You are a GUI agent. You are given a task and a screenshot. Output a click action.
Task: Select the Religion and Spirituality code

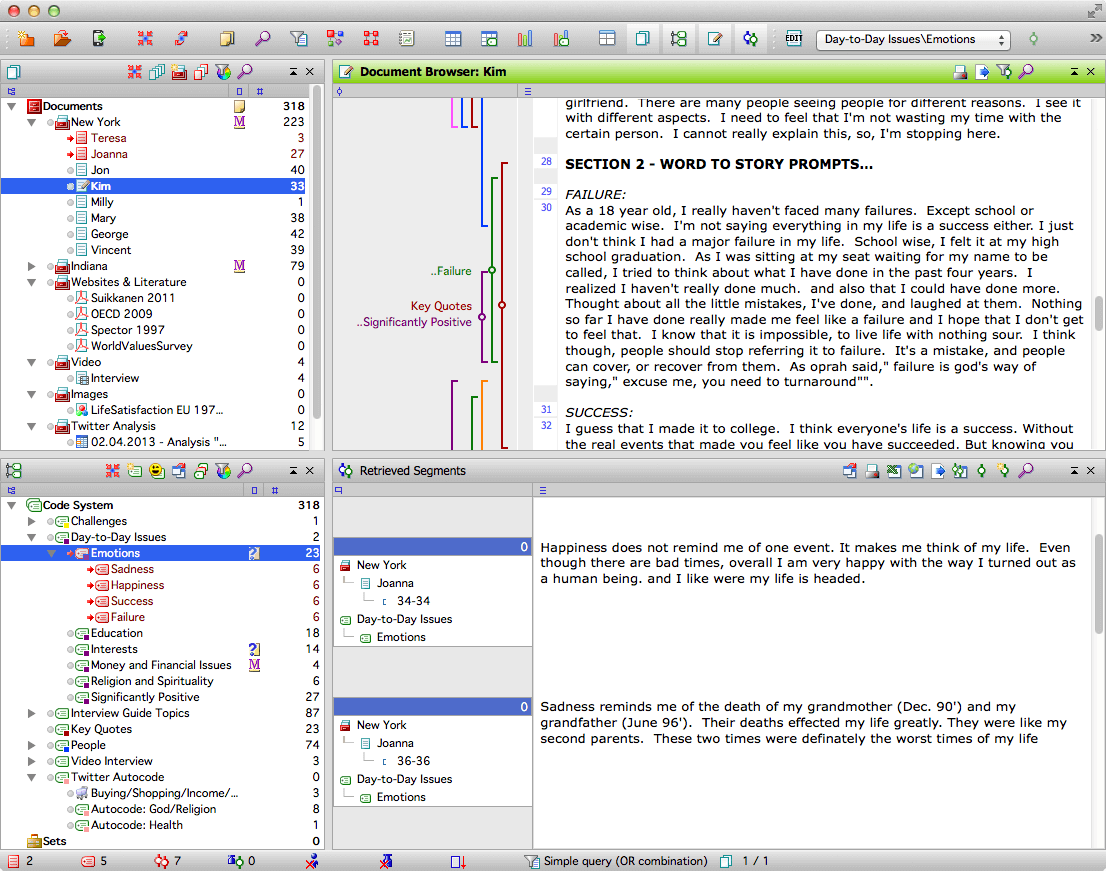point(152,681)
